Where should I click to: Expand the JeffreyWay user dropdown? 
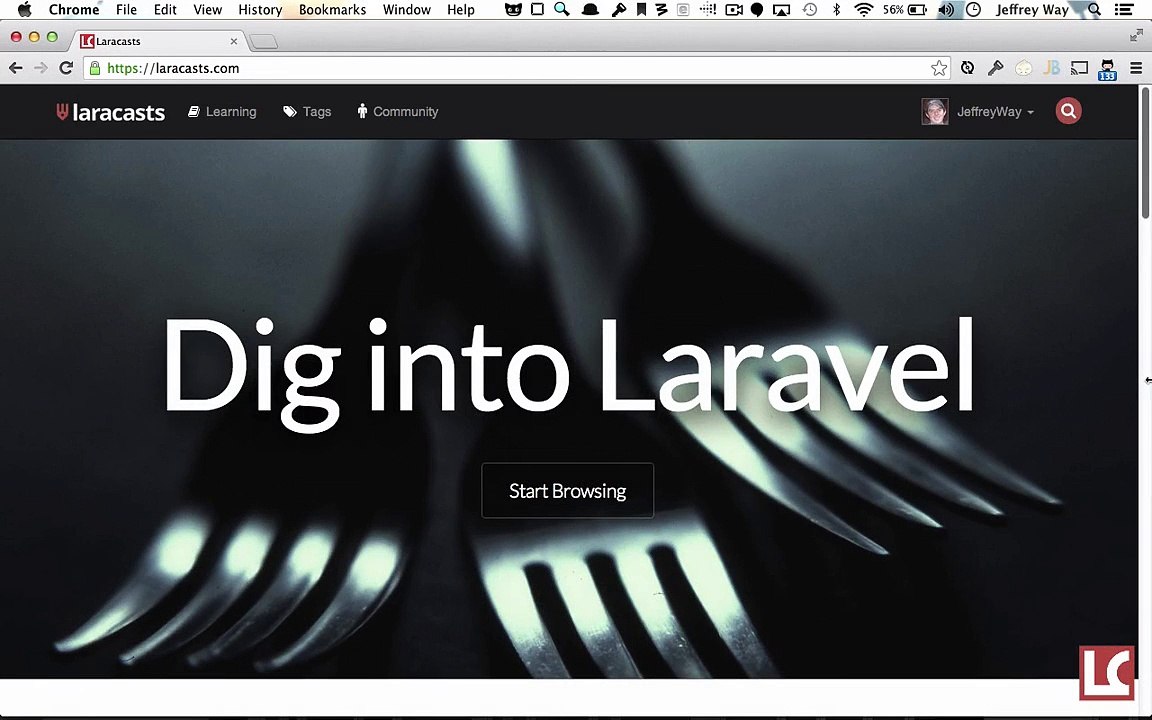click(995, 112)
